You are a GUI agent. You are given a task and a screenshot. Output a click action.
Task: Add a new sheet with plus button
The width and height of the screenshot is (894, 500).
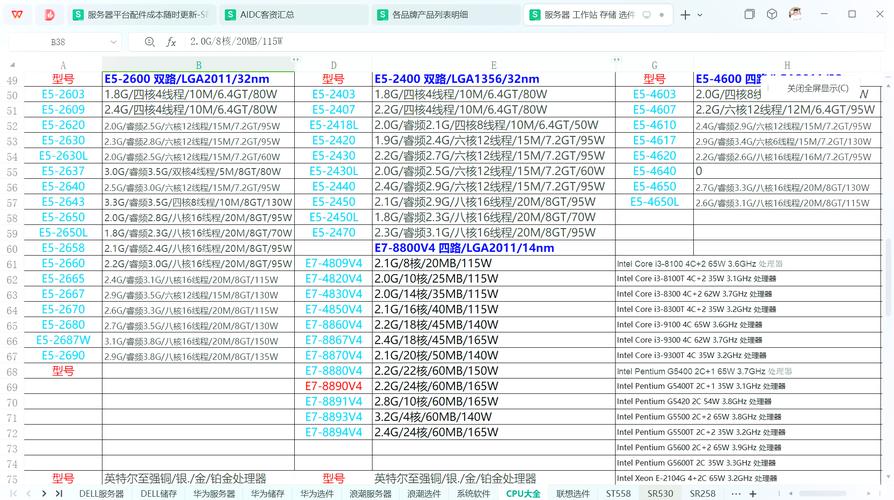753,493
